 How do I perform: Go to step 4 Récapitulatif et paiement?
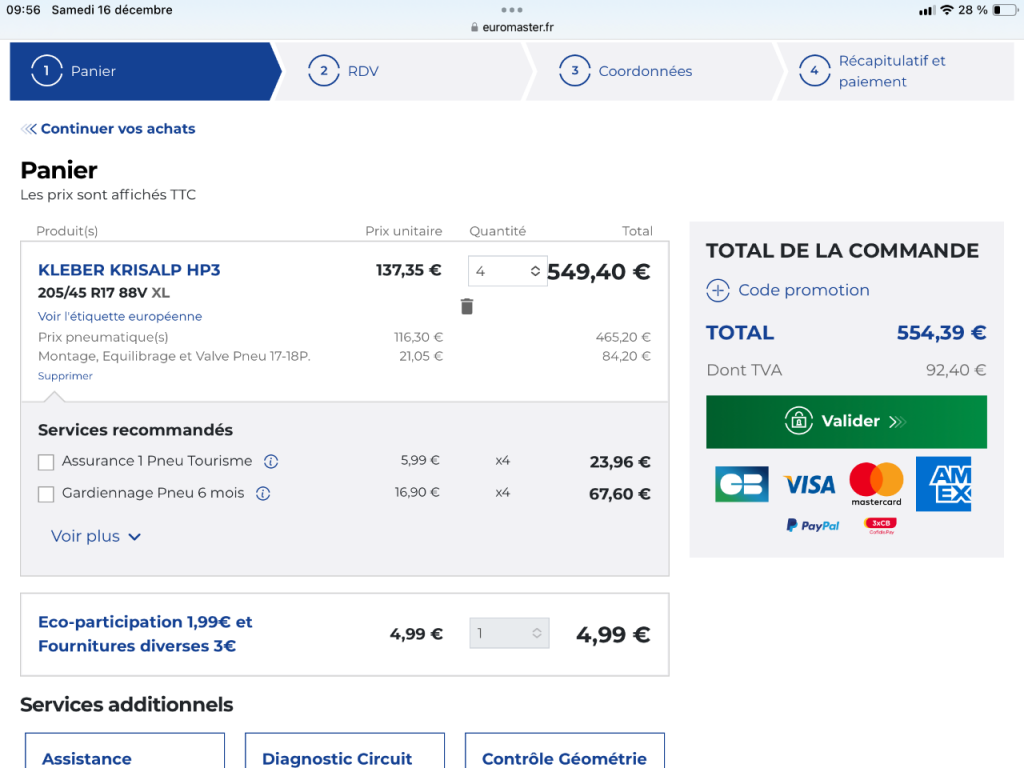pos(895,71)
